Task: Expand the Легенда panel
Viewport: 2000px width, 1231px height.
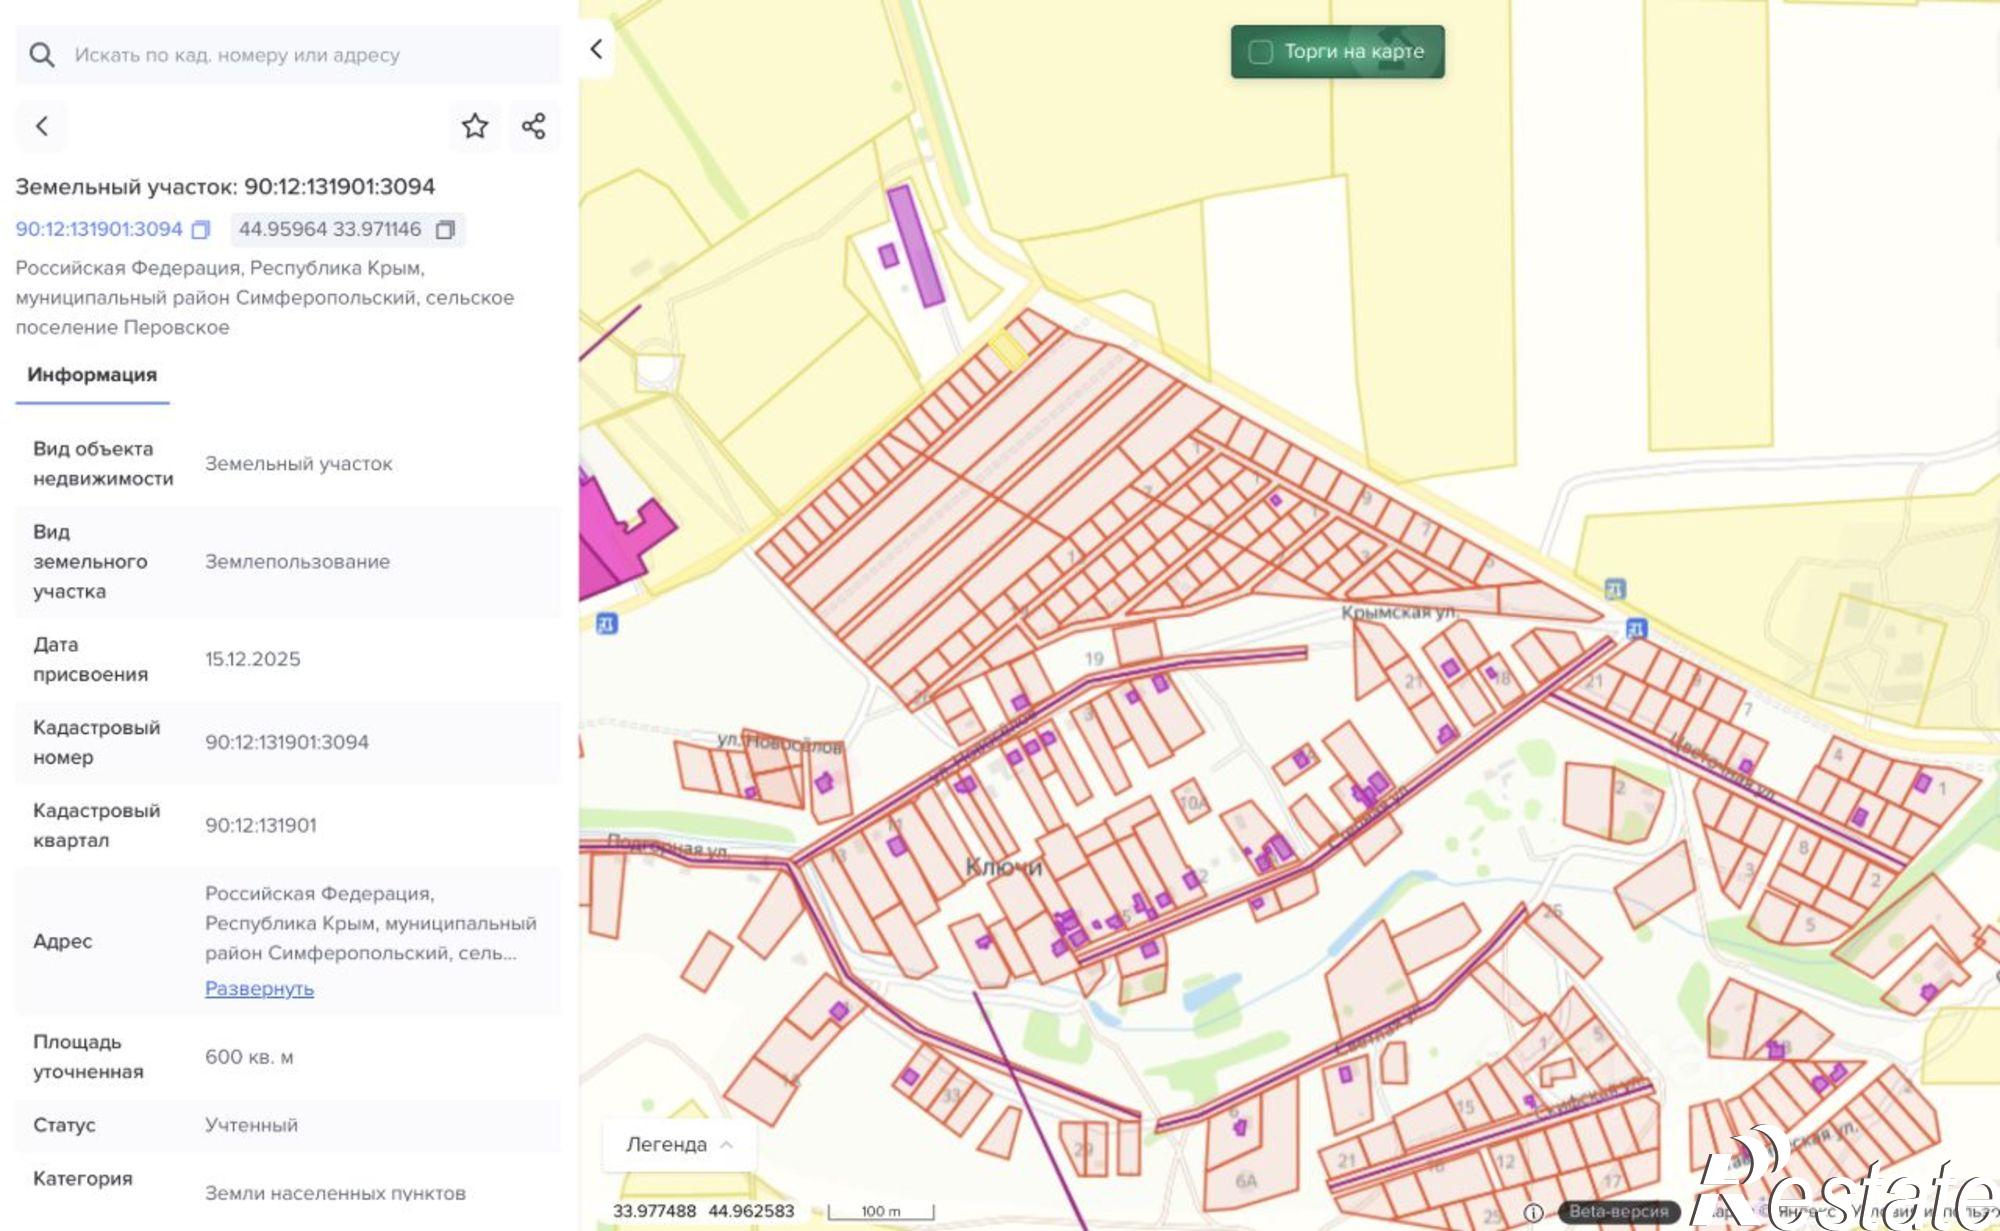Action: coord(679,1144)
